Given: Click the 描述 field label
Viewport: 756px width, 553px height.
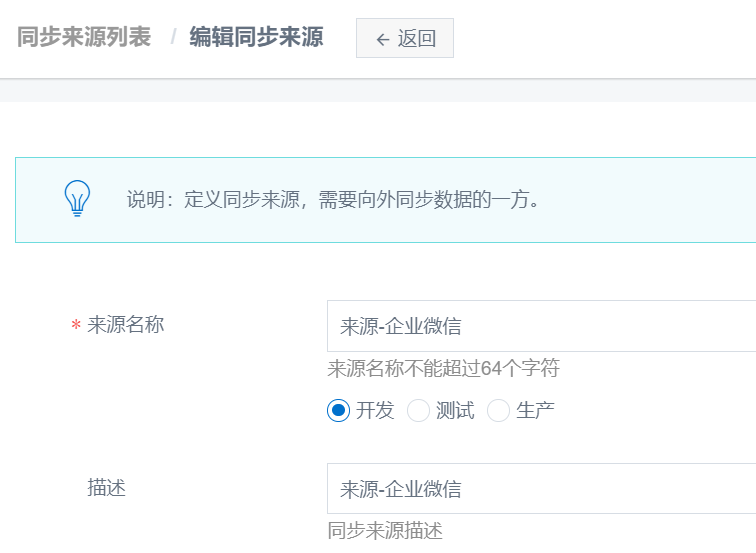Looking at the screenshot, I should click(107, 488).
